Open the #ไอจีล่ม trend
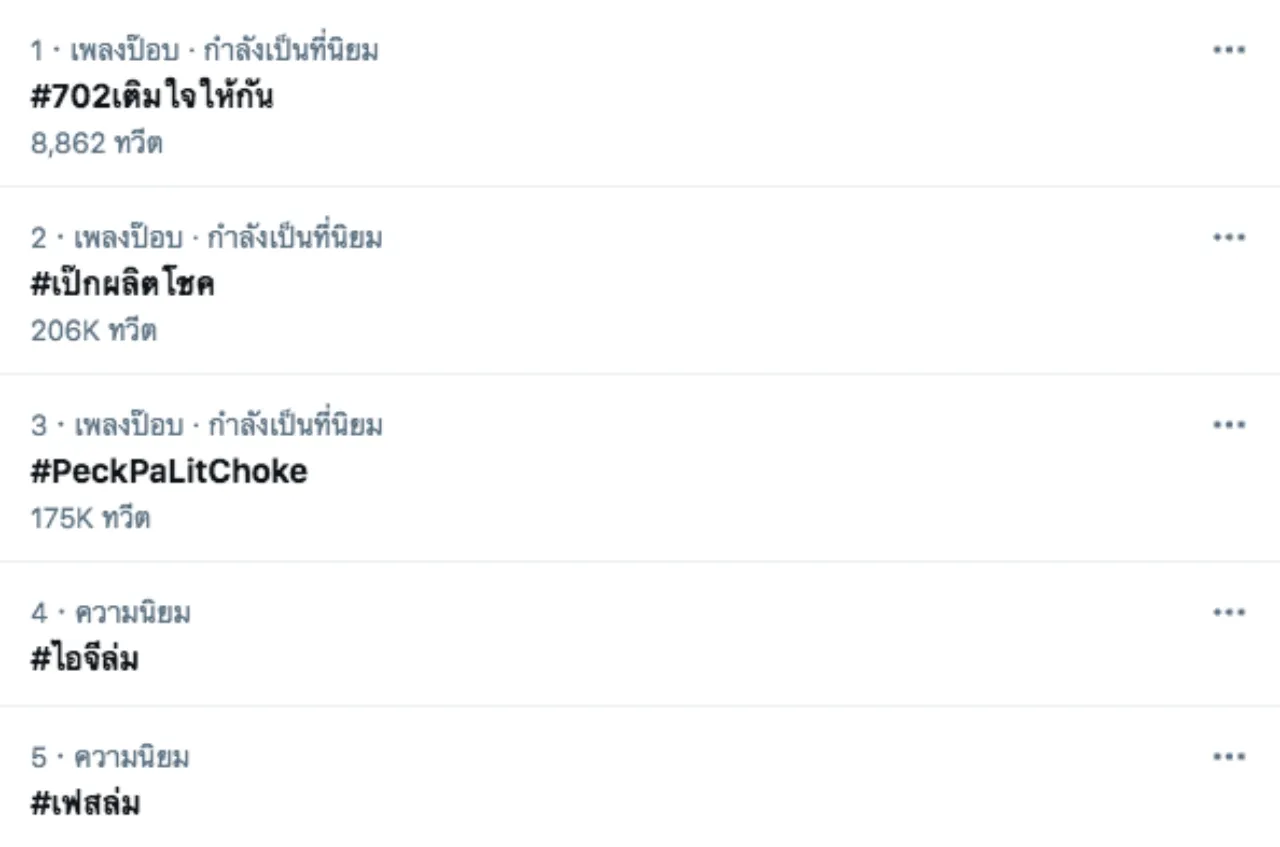The height and width of the screenshot is (847, 1280). pyautogui.click(x=85, y=660)
